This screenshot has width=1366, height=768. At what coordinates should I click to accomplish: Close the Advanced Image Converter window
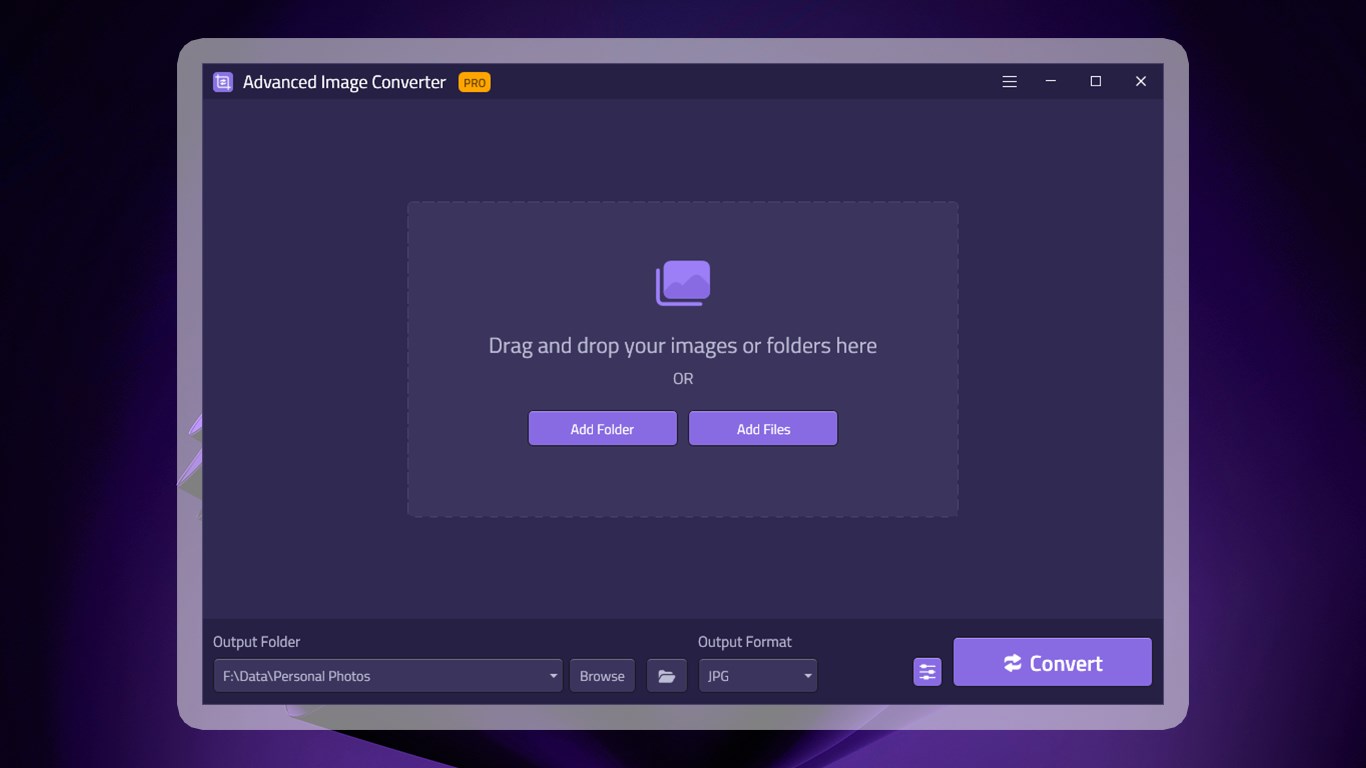pyautogui.click(x=1141, y=82)
